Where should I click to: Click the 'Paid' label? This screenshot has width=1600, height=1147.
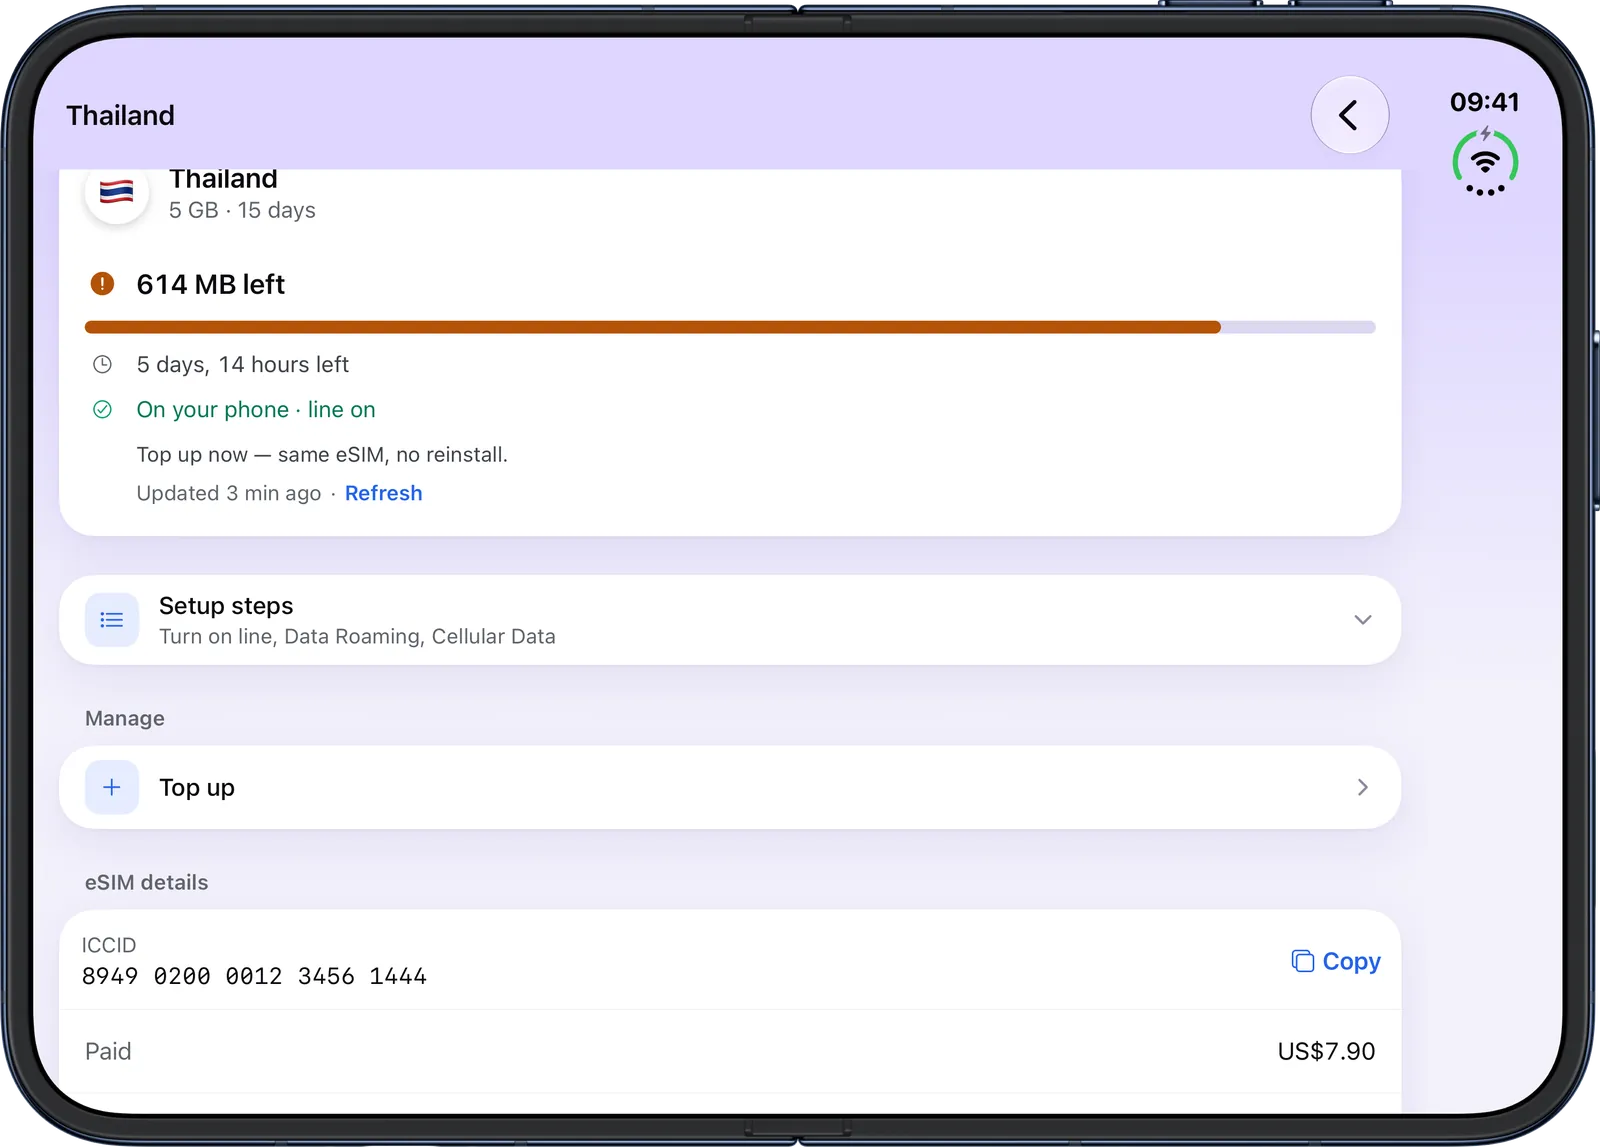click(108, 1051)
